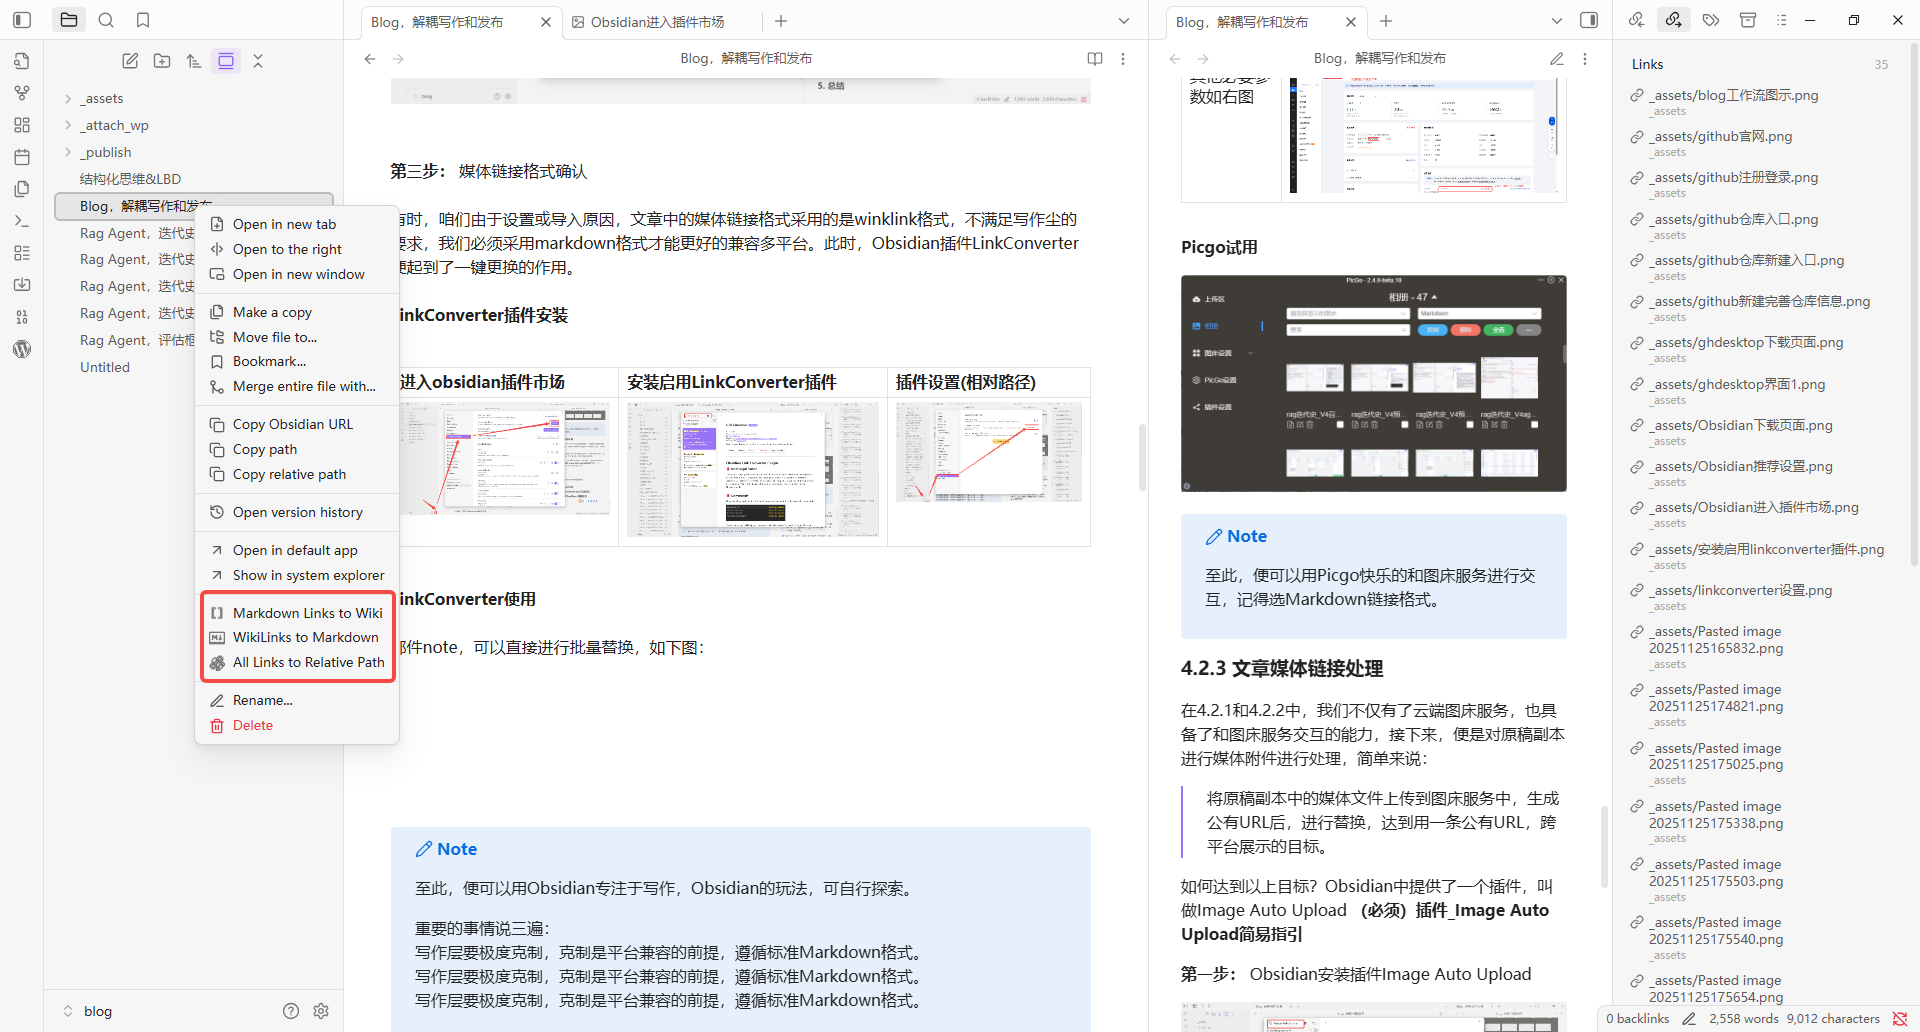This screenshot has height=1032, width=1920.
Task: Choose WikiLinks to Markdown conversion
Action: coord(305,637)
